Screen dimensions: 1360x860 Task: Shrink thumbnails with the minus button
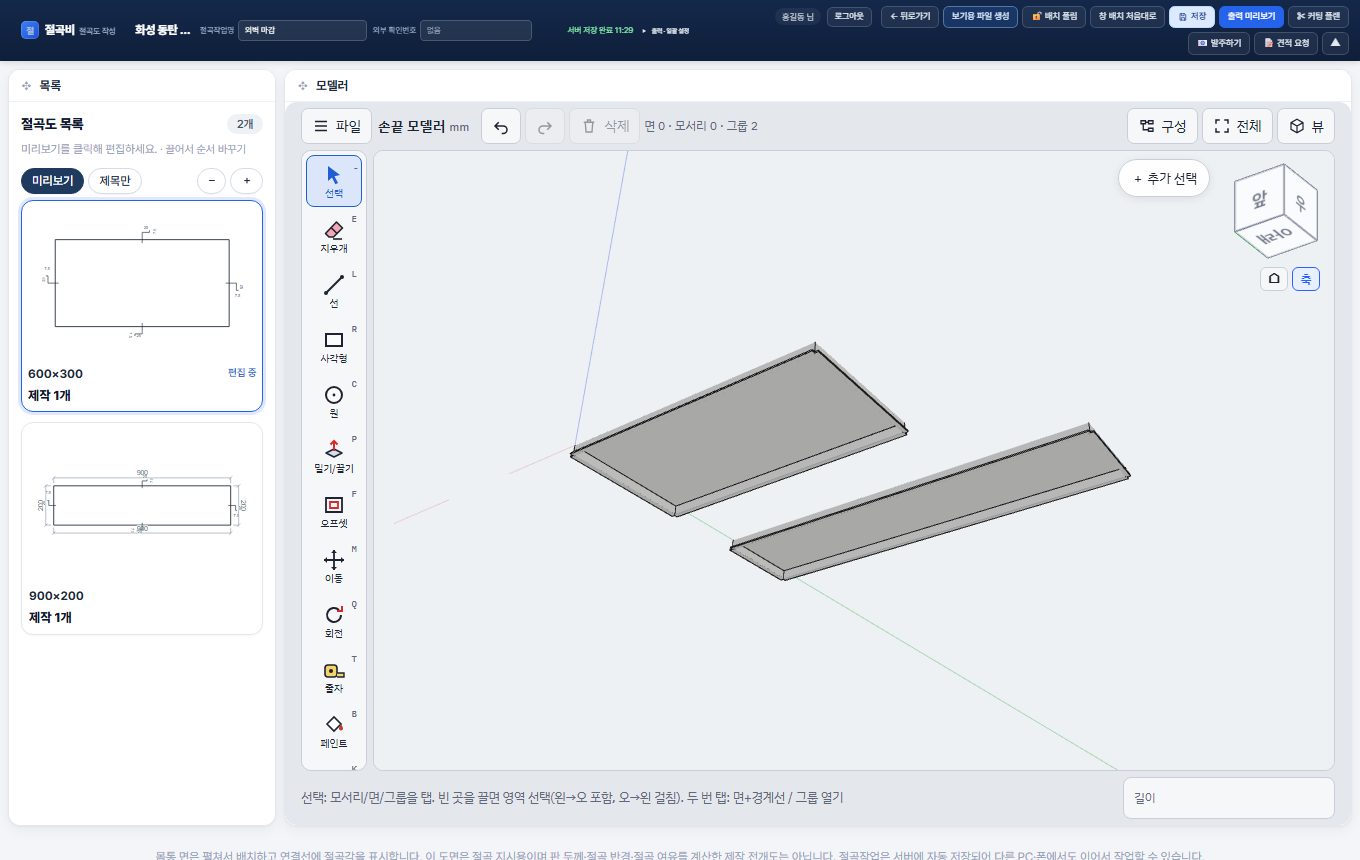pyautogui.click(x=211, y=181)
